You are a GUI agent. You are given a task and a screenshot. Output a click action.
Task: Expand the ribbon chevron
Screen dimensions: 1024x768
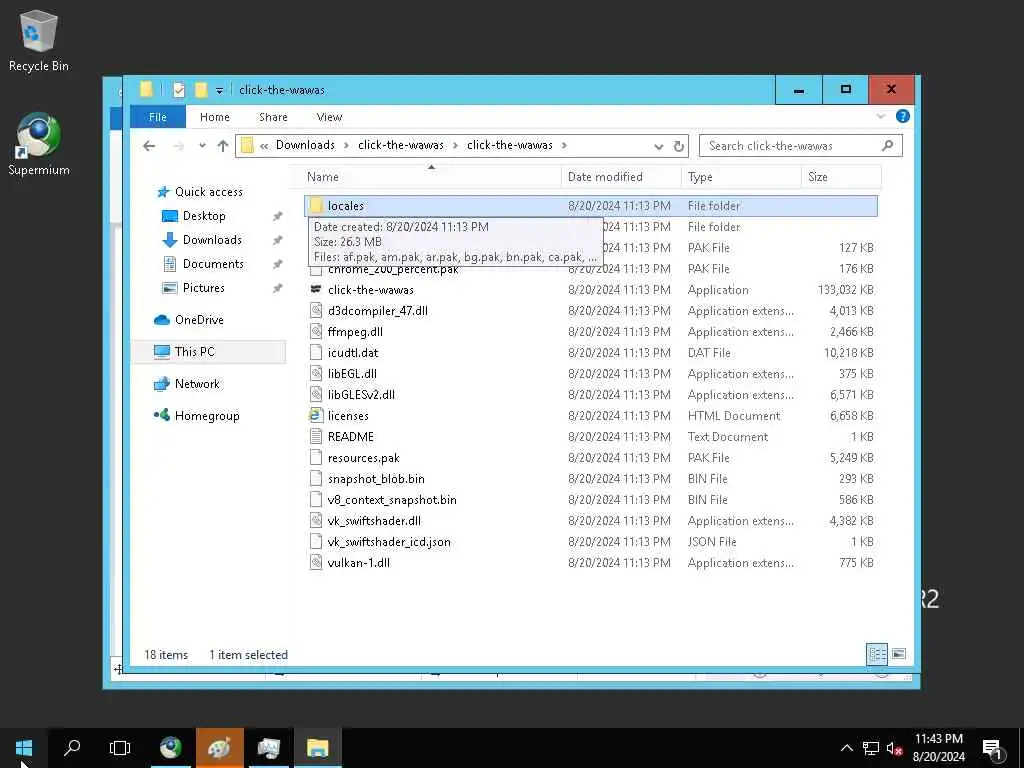point(880,116)
